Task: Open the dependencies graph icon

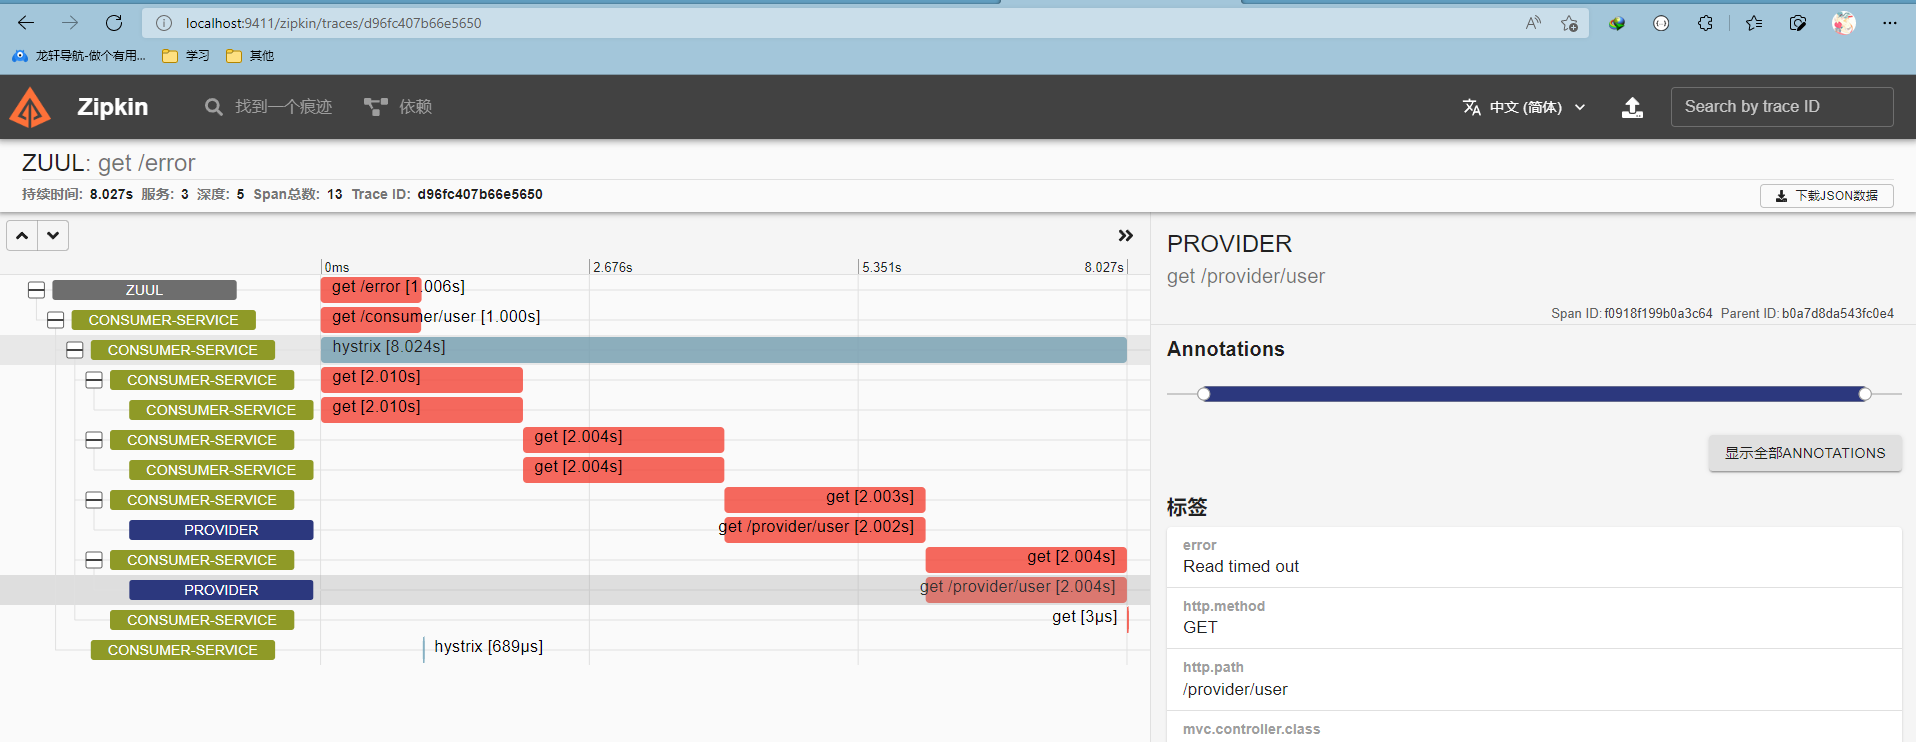Action: click(x=376, y=107)
